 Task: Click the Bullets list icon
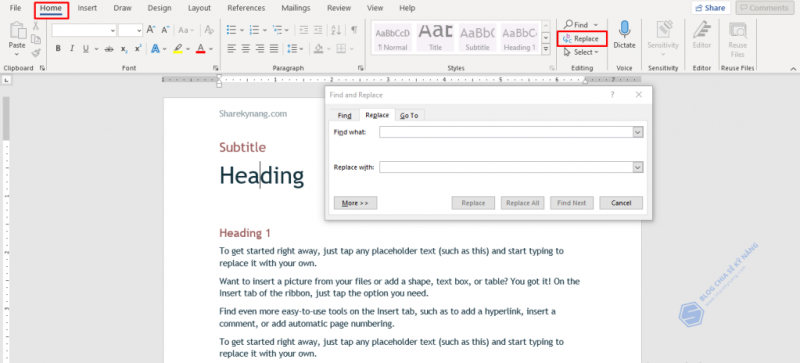point(231,30)
